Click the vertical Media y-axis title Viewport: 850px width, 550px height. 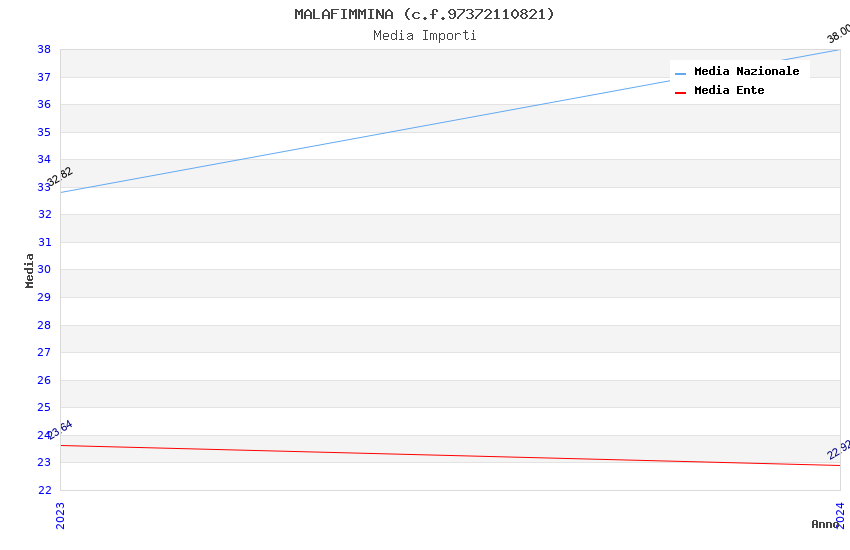click(30, 270)
